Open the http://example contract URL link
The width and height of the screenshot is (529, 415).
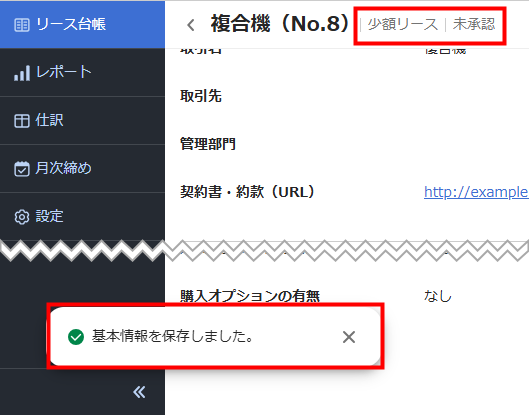(x=476, y=192)
